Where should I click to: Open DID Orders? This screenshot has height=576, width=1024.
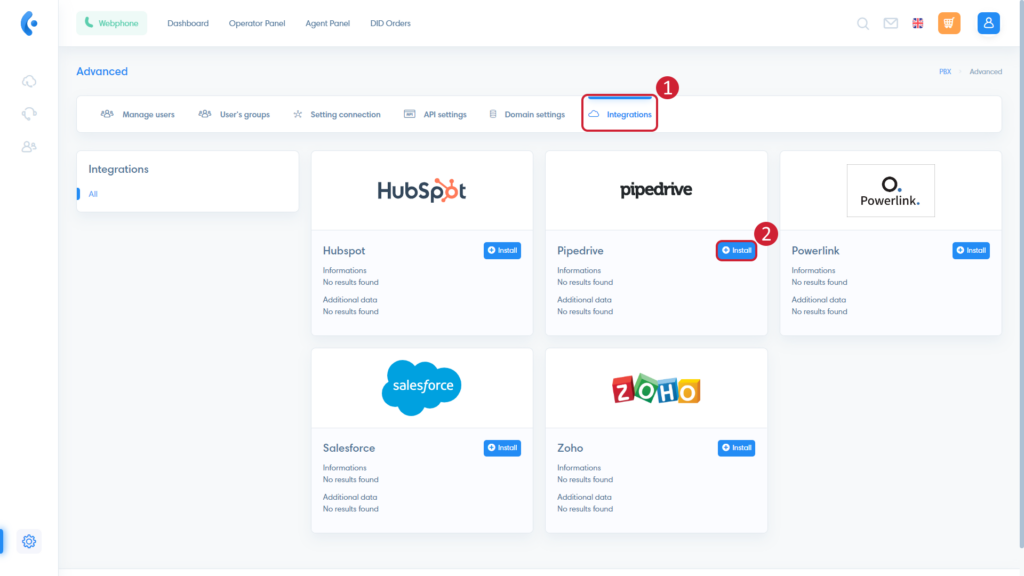click(x=391, y=24)
